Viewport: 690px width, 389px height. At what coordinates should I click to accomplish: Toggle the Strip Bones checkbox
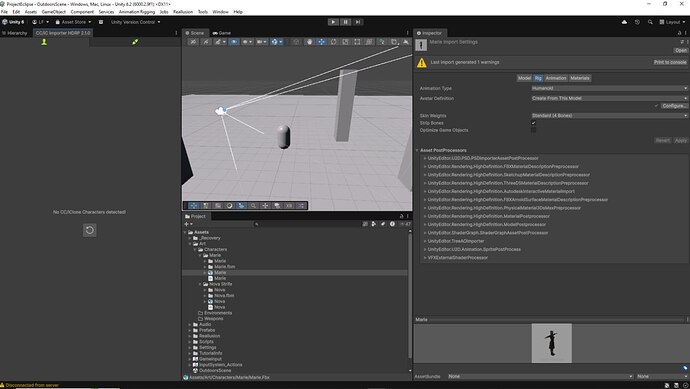click(x=533, y=123)
